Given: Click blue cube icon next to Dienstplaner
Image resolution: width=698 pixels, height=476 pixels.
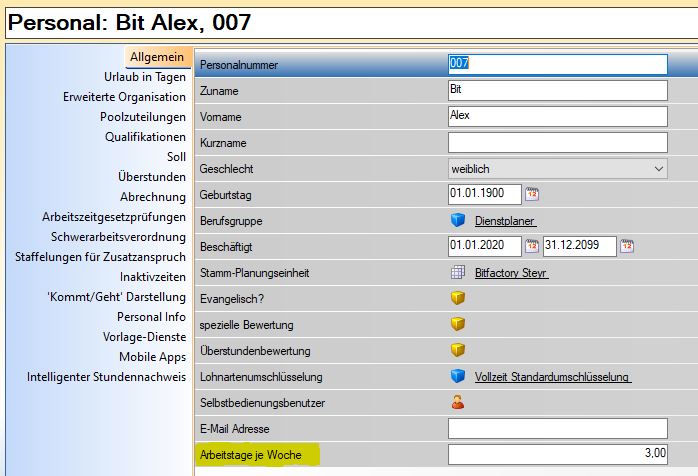Looking at the screenshot, I should point(458,220).
